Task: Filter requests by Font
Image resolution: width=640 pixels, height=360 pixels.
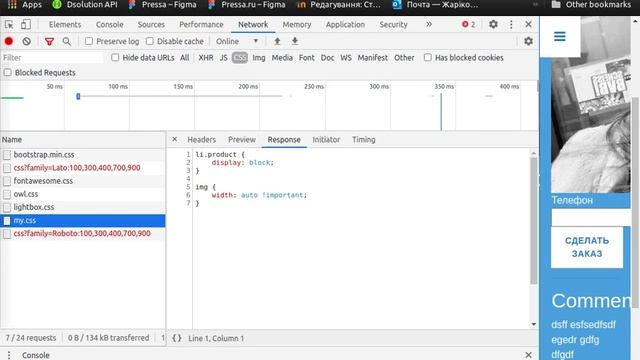Action: click(x=307, y=58)
